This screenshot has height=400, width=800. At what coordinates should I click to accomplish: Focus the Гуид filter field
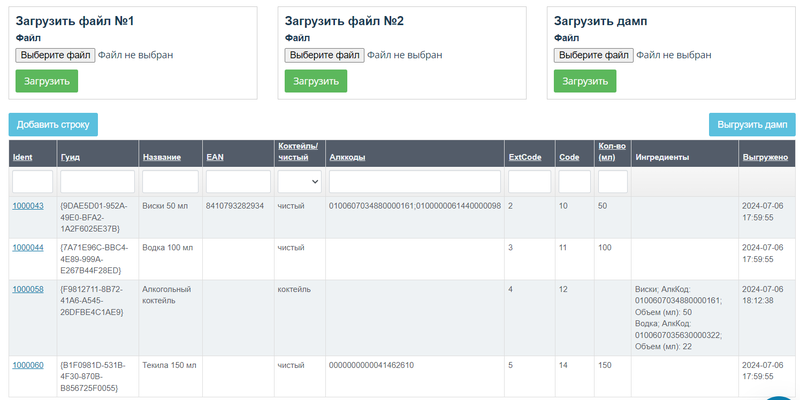97,182
